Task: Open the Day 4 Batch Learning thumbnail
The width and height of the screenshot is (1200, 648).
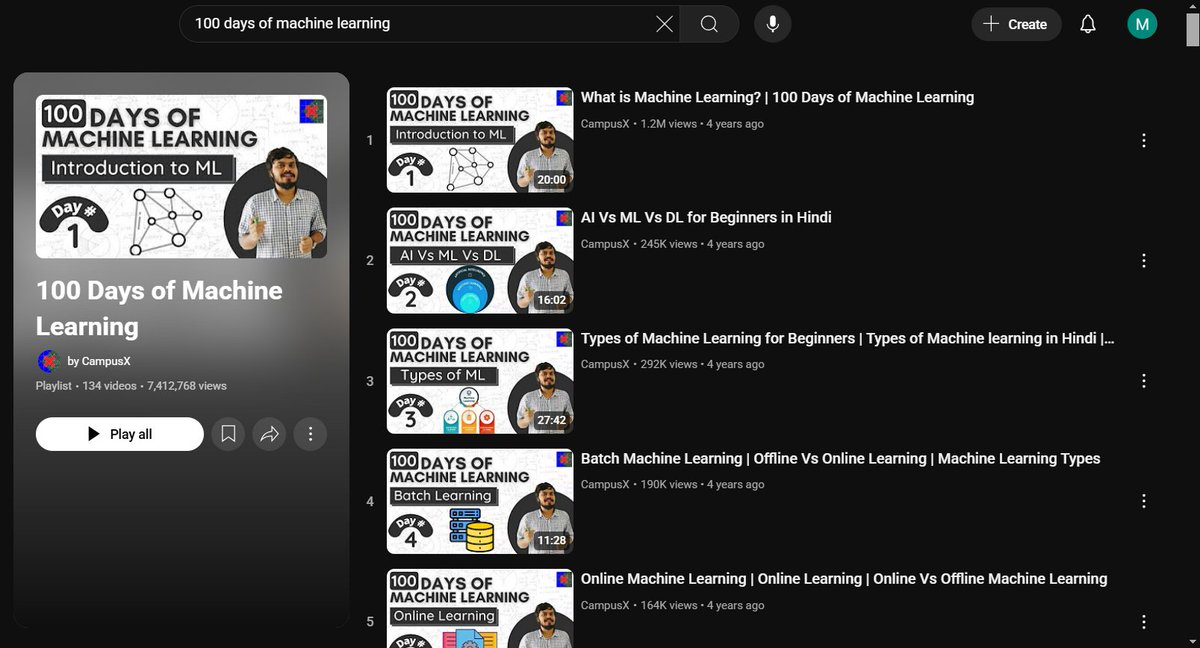Action: coord(480,501)
